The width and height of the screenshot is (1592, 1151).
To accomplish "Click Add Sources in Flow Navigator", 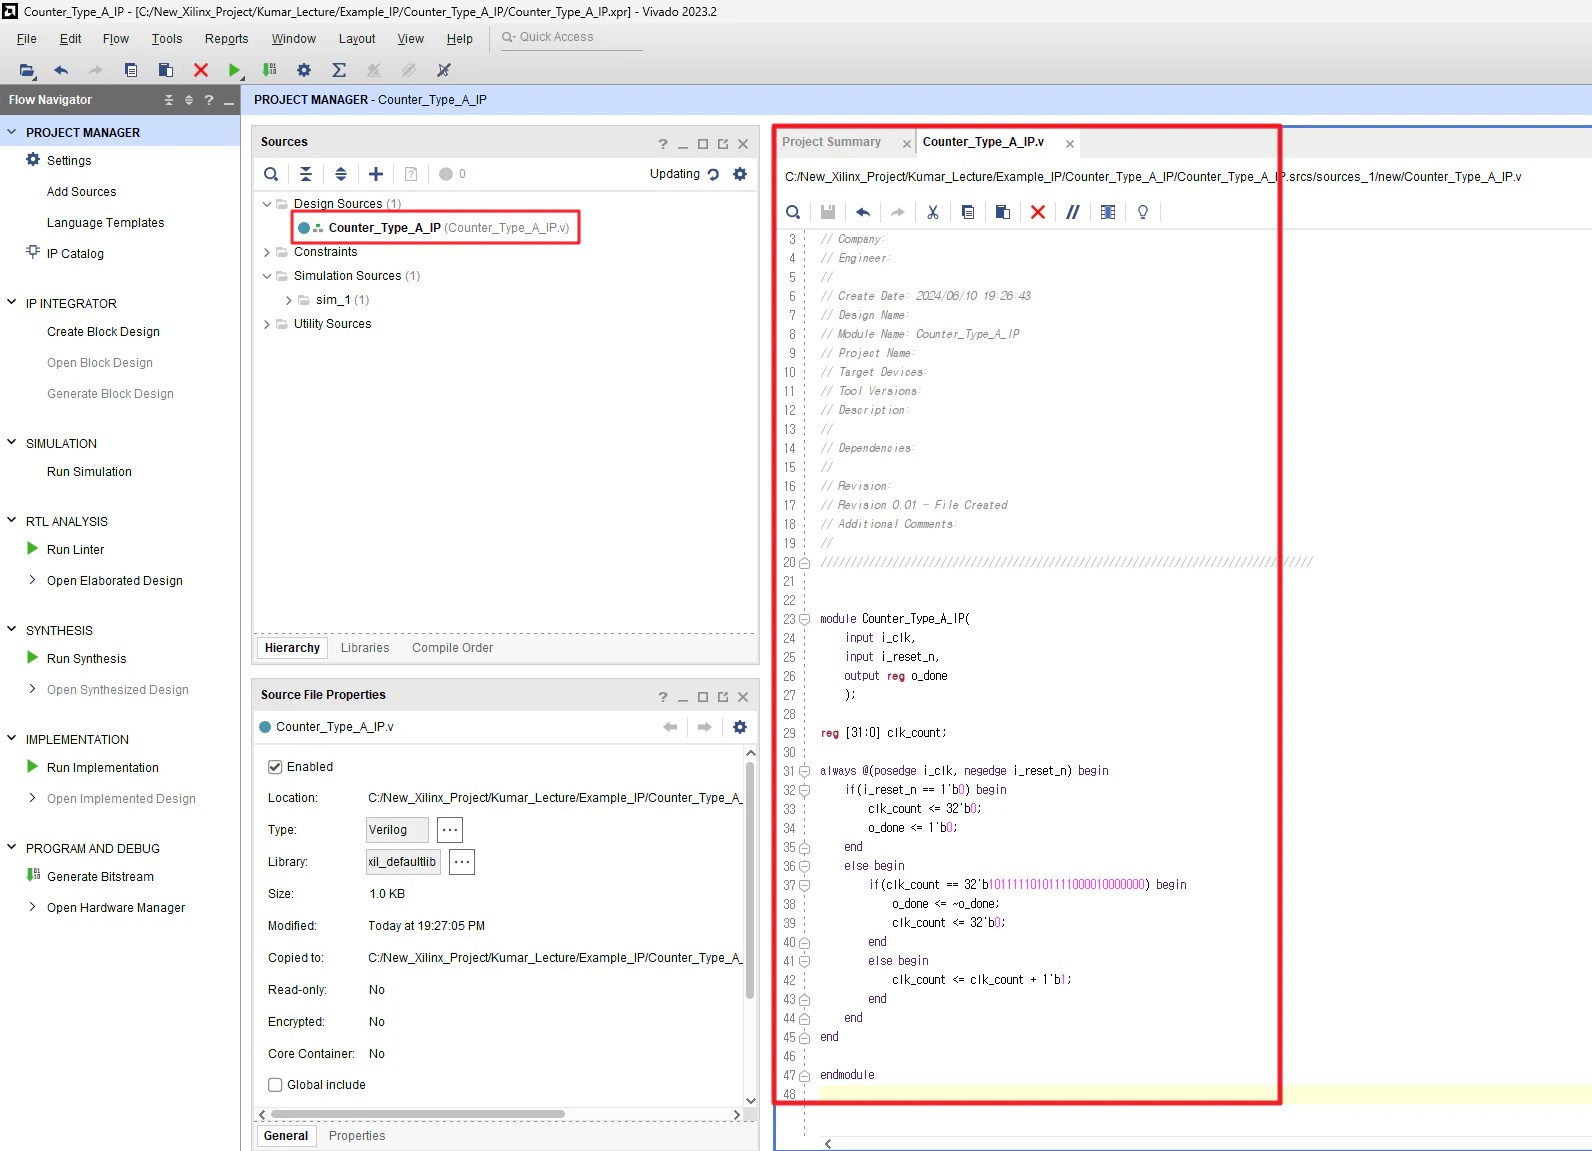I will [82, 192].
